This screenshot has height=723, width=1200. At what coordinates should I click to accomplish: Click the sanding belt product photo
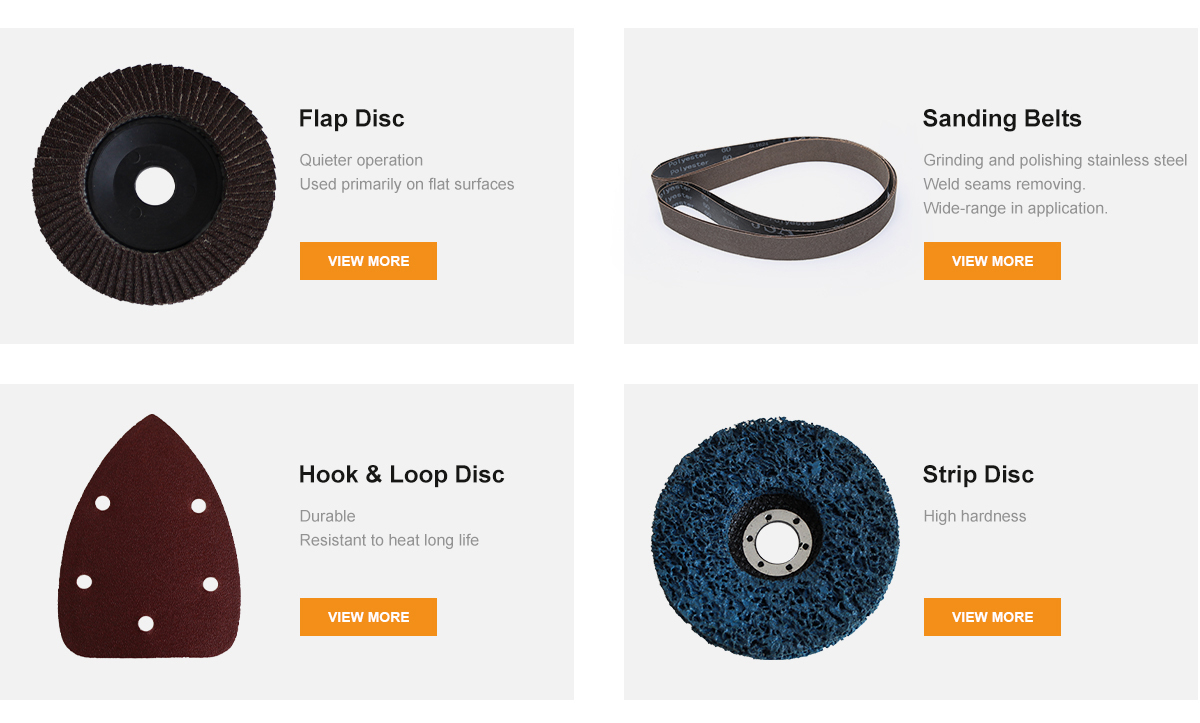point(774,198)
